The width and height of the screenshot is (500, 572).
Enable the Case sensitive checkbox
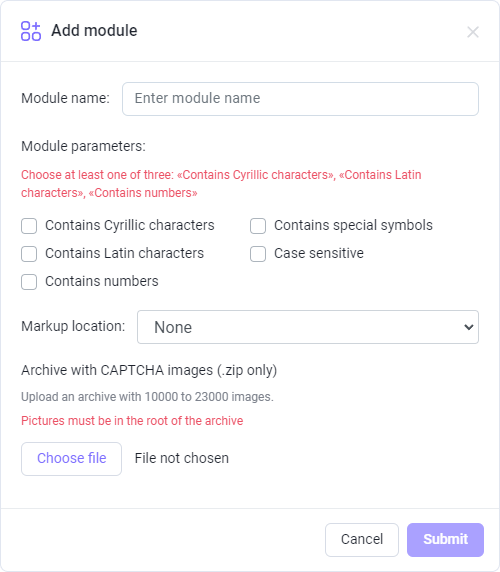click(258, 254)
